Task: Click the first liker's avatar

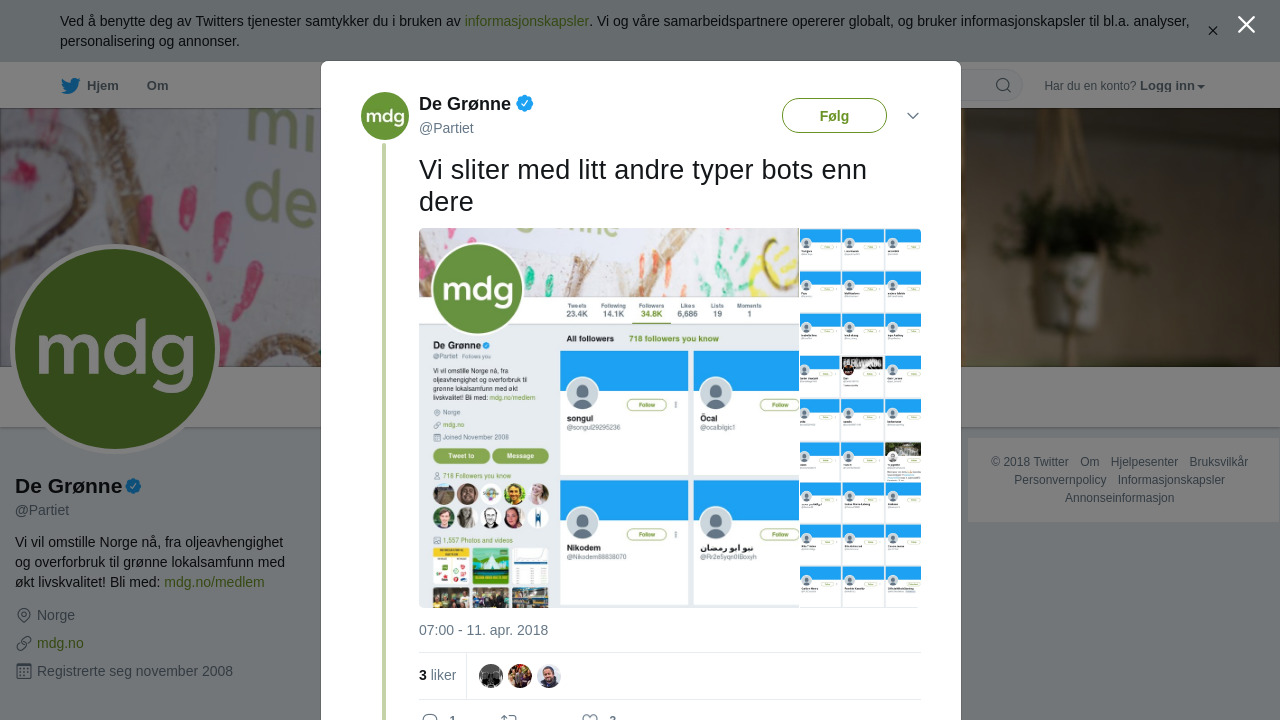Action: 491,676
